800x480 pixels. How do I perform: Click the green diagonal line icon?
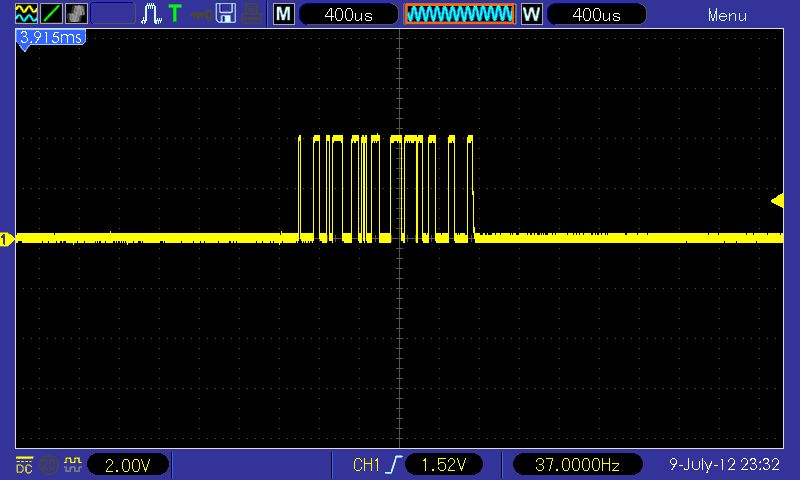click(x=51, y=14)
